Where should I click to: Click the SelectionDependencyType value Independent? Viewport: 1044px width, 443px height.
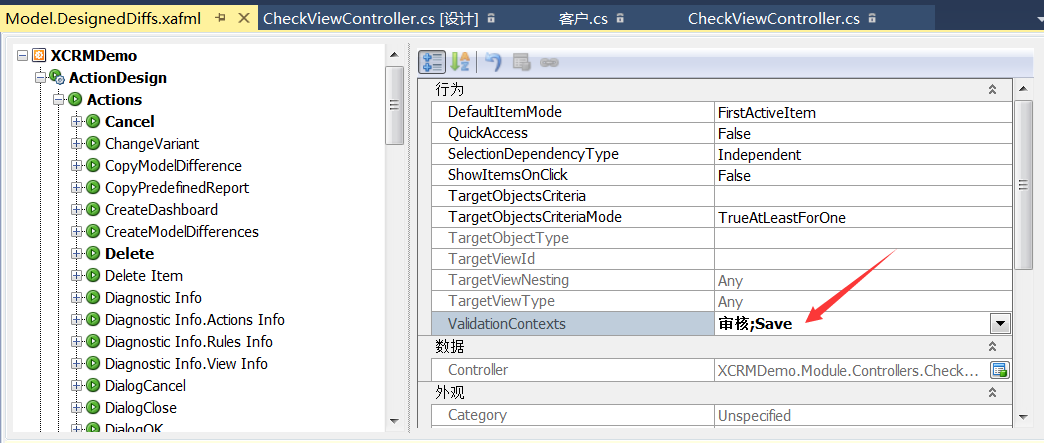[x=863, y=155]
